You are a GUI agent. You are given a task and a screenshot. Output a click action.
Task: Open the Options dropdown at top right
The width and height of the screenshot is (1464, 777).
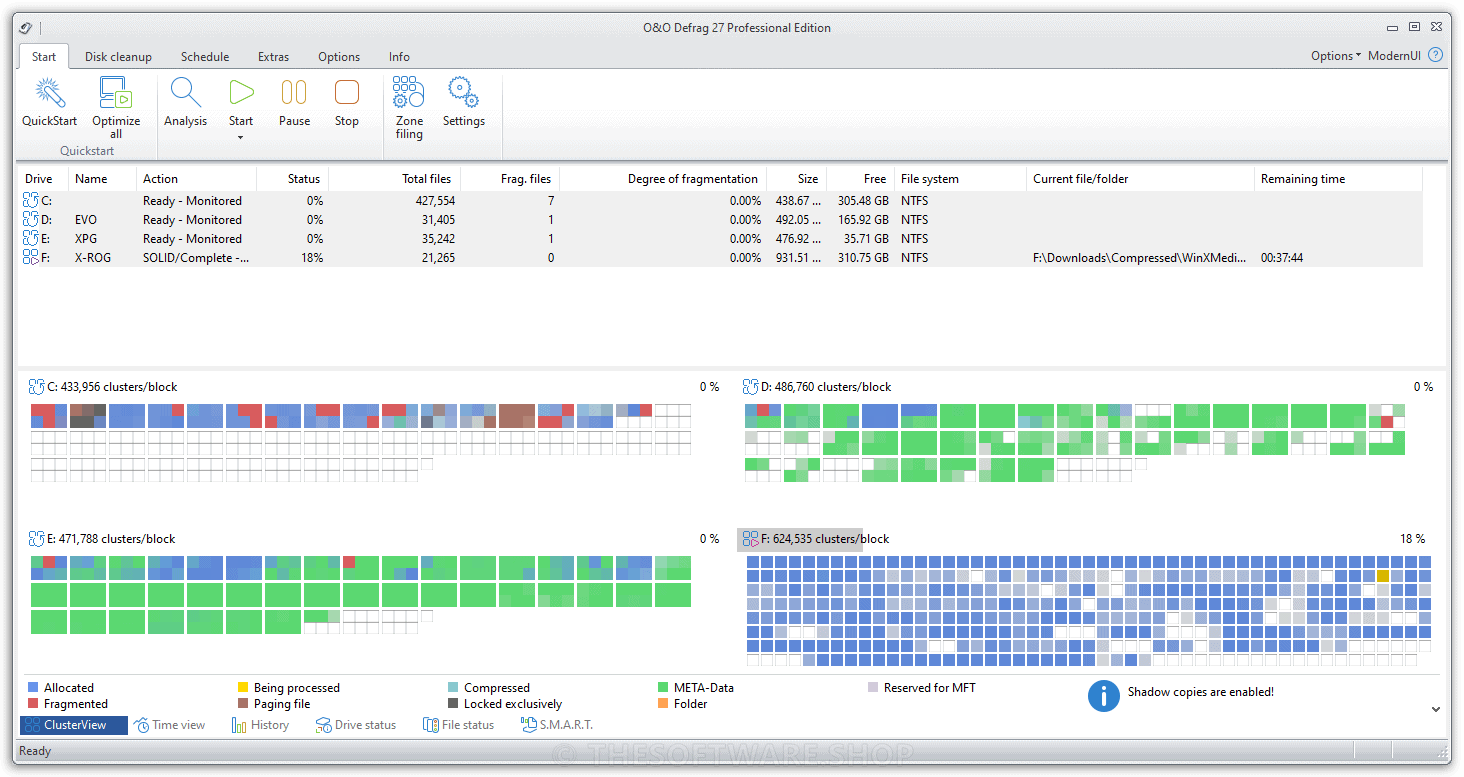pos(1336,56)
